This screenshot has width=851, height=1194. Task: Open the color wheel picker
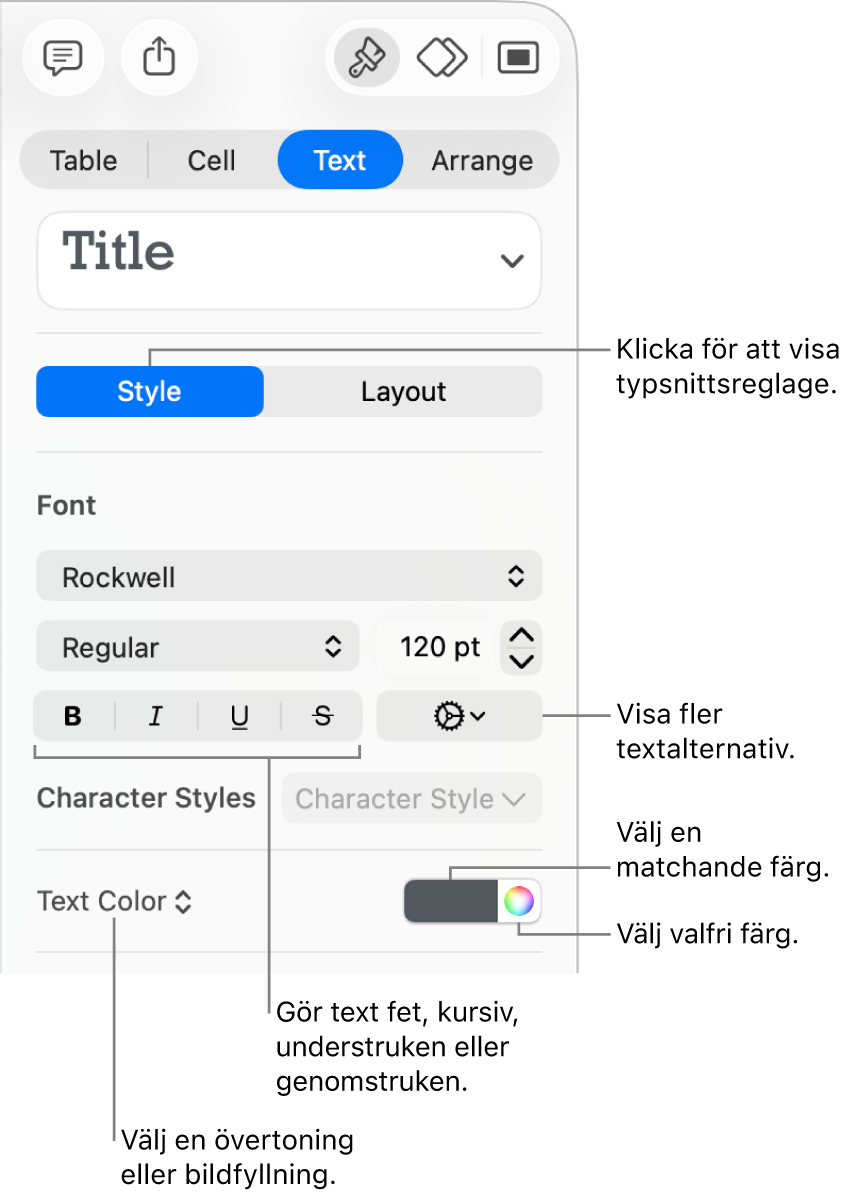(518, 902)
